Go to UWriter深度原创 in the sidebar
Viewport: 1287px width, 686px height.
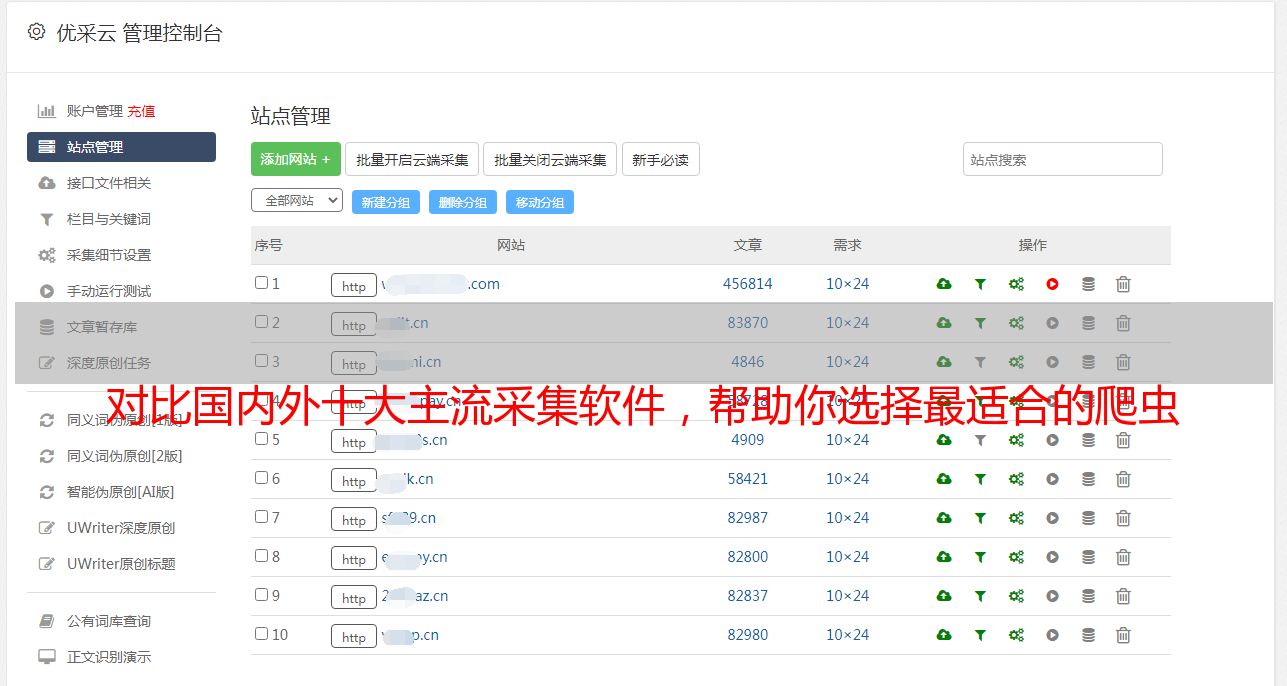[x=120, y=528]
